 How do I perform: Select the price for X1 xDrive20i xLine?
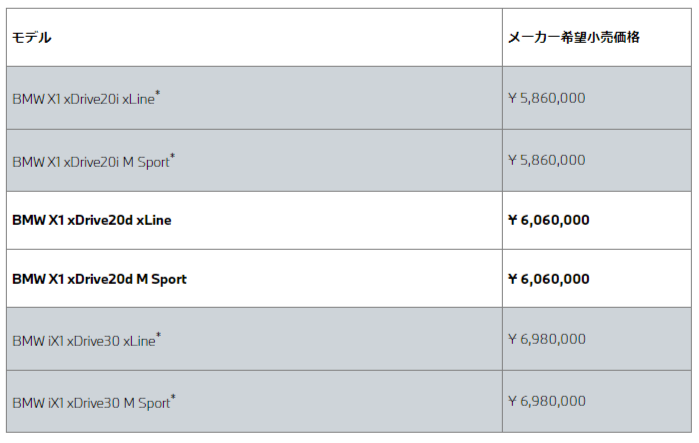point(546,98)
